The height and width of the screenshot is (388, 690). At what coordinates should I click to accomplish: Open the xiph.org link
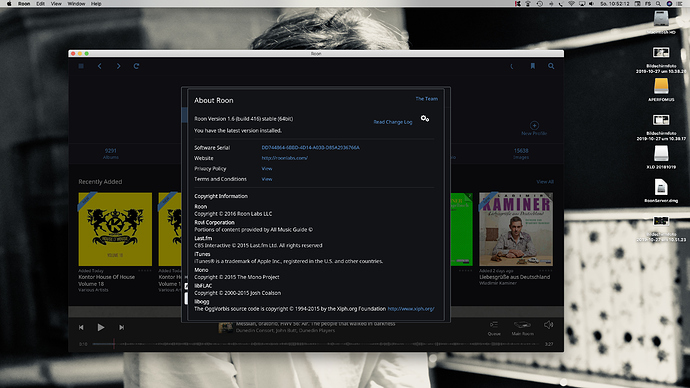pyautogui.click(x=411, y=309)
